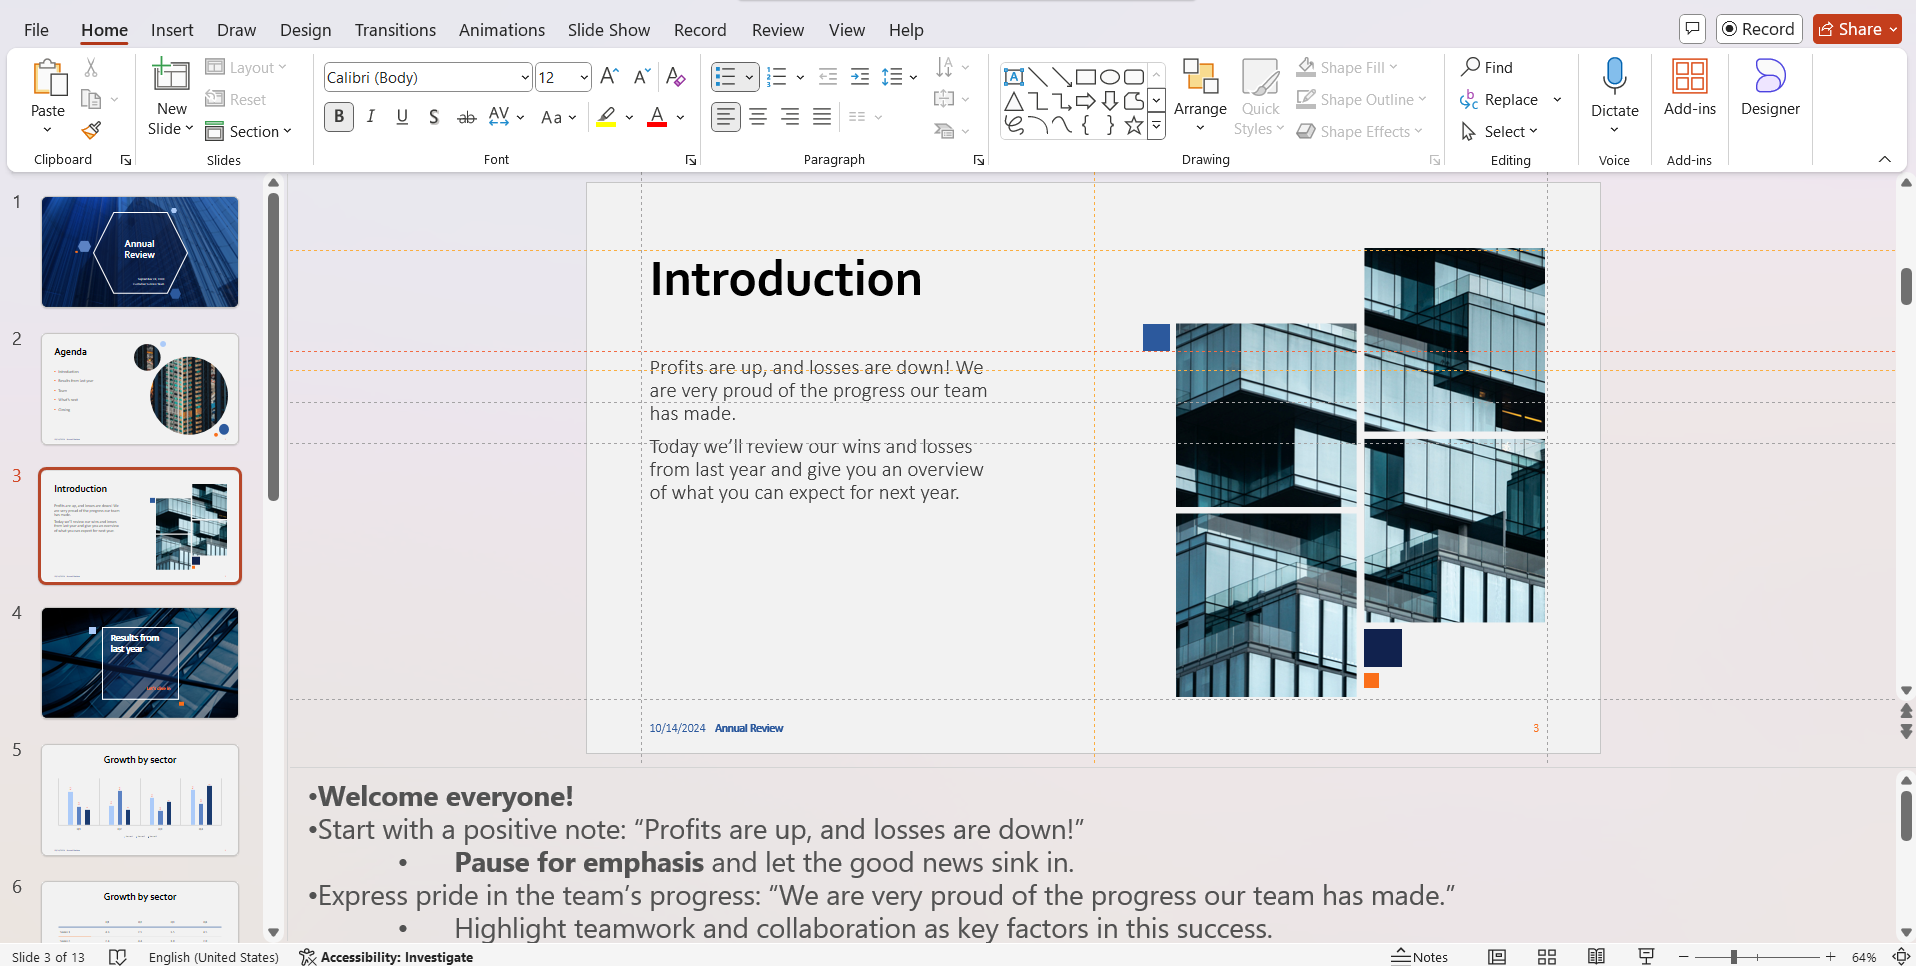Toggle text Shadow formatting

point(434,117)
